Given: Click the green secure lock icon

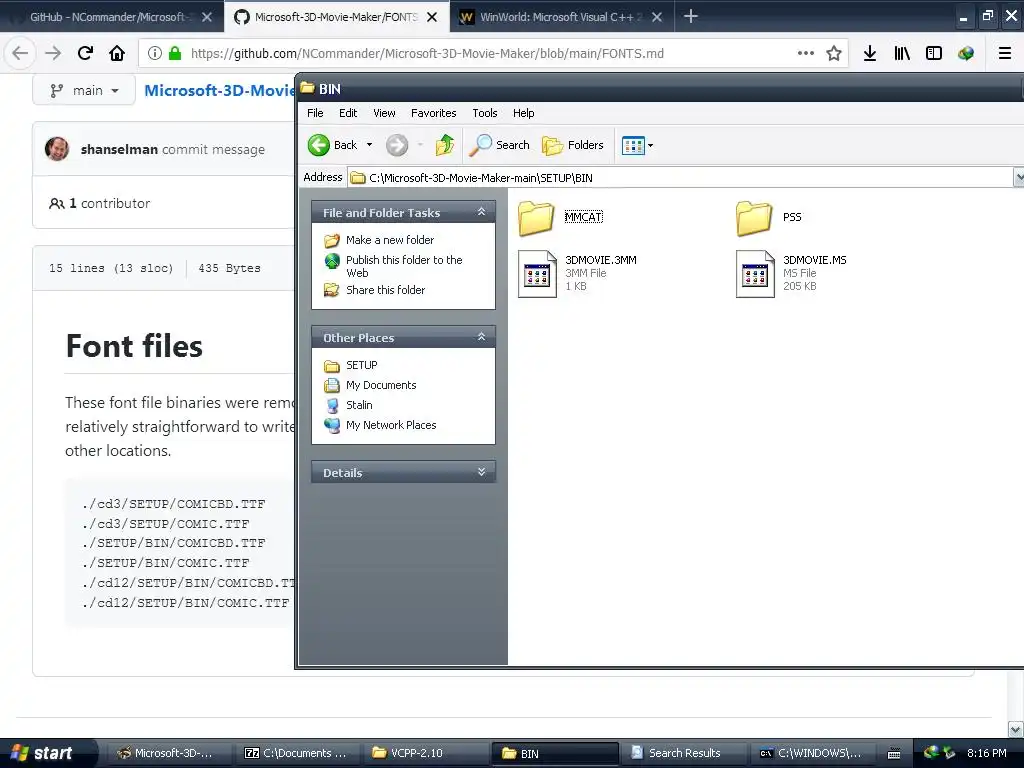Looking at the screenshot, I should tap(174, 53).
